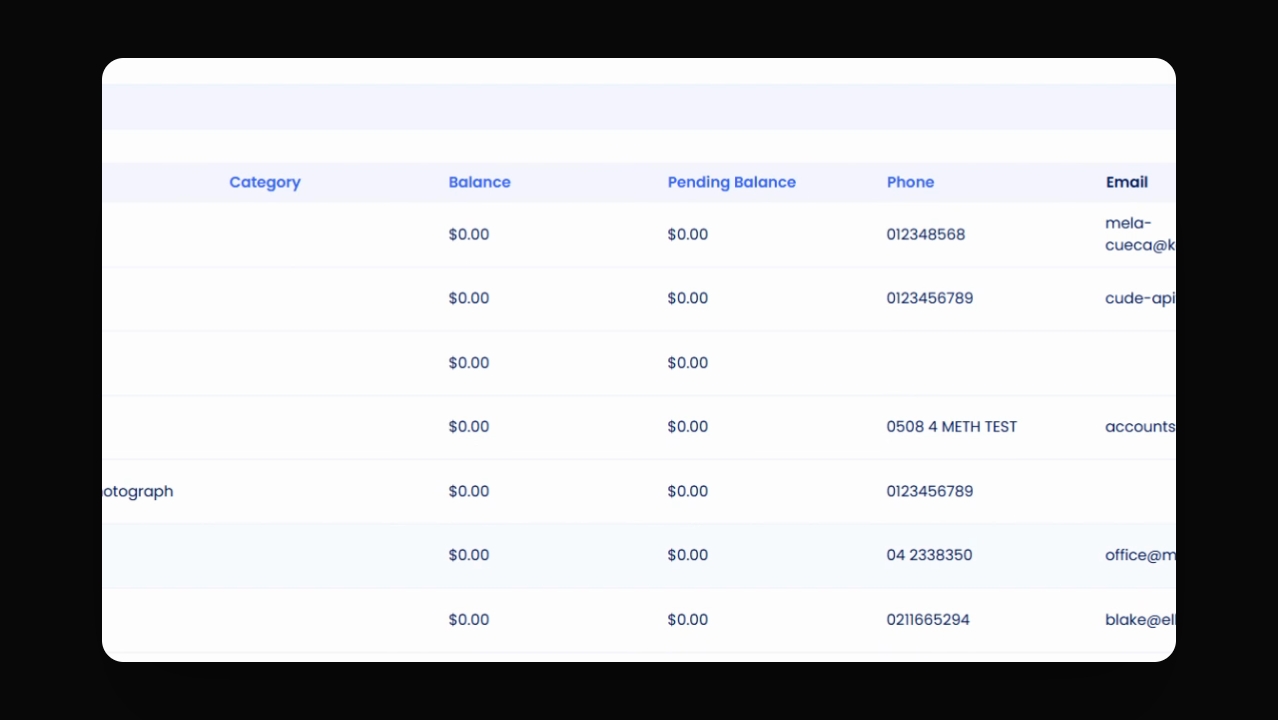Click Pending Balance $0.00 in the 0211665294 row
The image size is (1278, 720).
pyautogui.click(x=687, y=619)
